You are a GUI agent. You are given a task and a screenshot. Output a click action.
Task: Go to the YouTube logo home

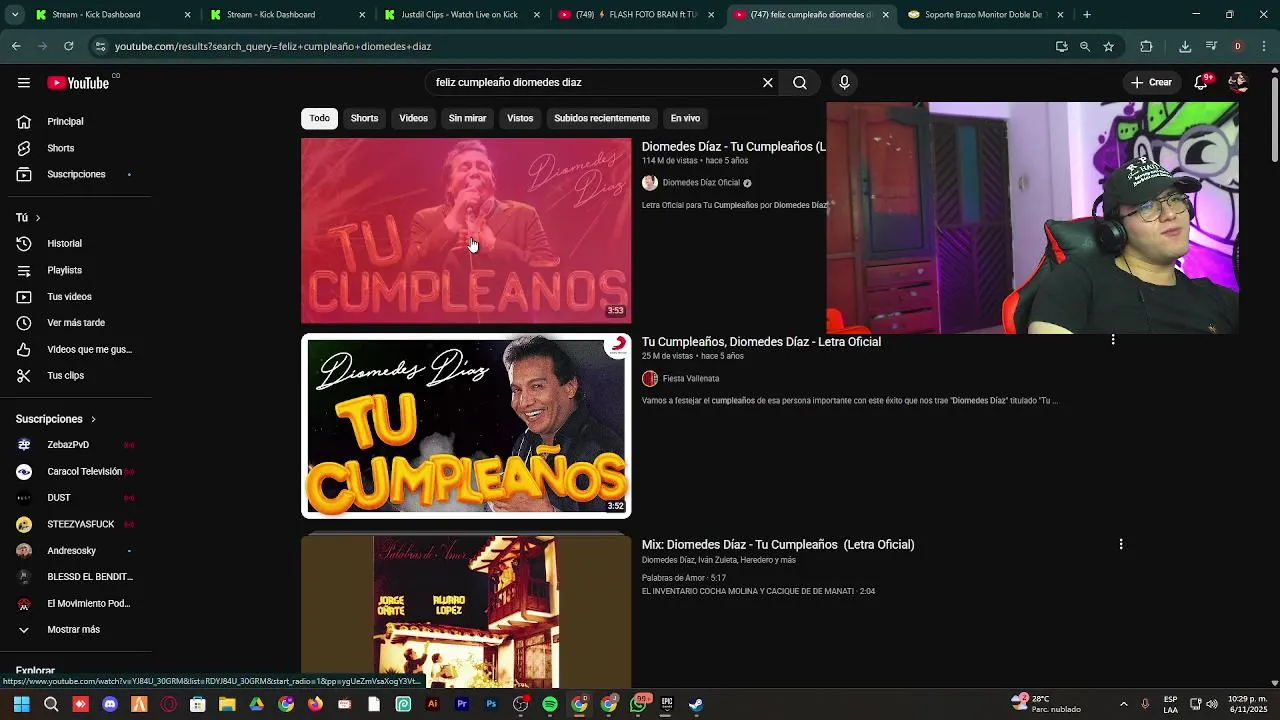click(x=78, y=83)
